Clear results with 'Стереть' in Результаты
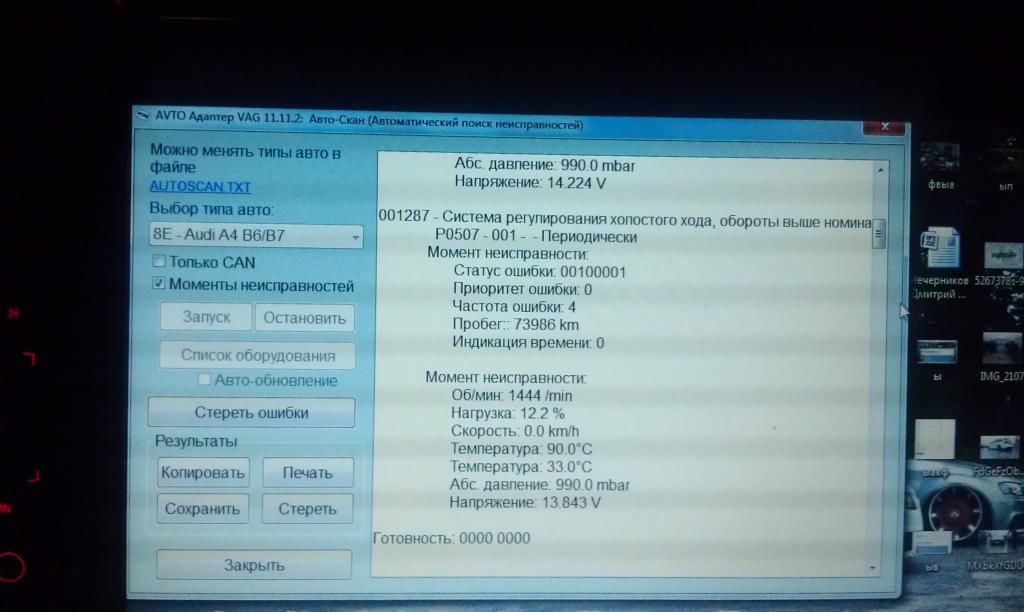Screen dimensions: 1024x612 308,508
